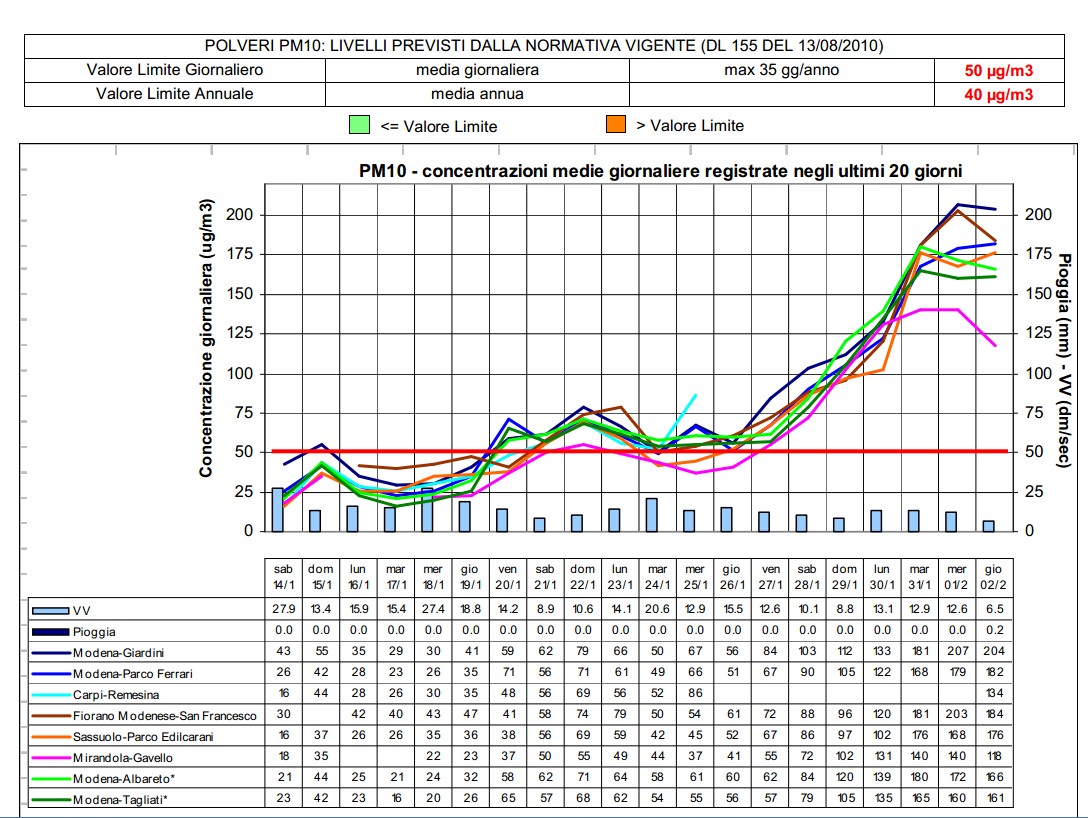Click the Modena-Giardini legend line marker
The width and height of the screenshot is (1088, 818).
[51, 652]
